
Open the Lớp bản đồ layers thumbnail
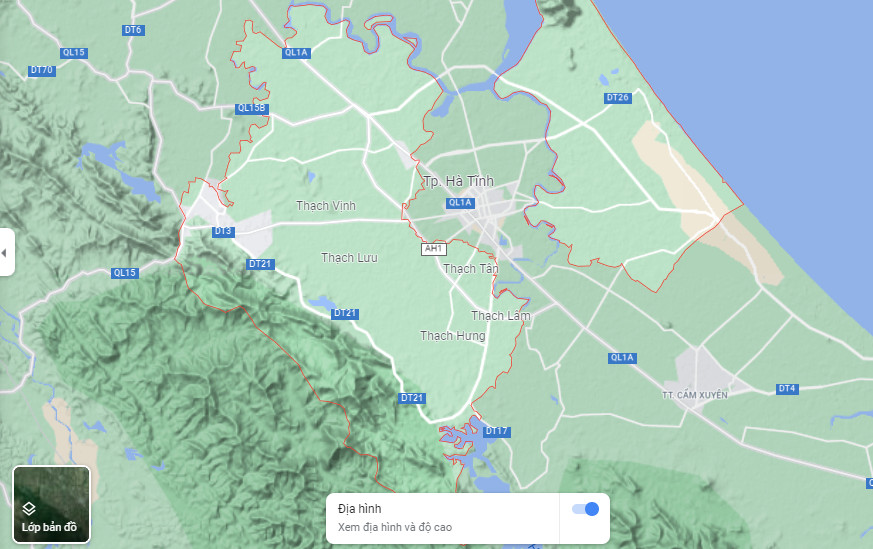click(x=51, y=504)
